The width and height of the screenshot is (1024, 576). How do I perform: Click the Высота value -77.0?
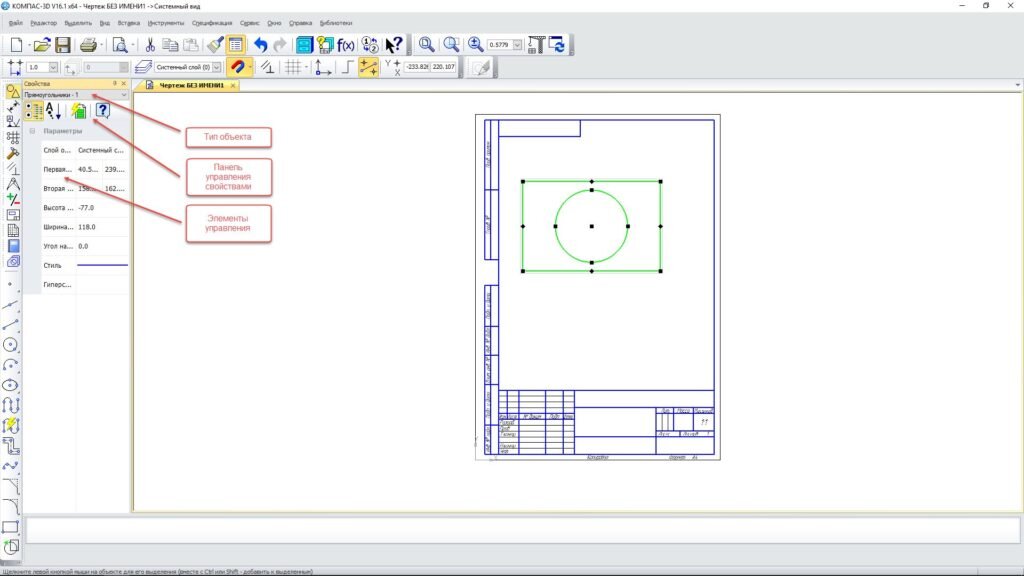point(102,208)
